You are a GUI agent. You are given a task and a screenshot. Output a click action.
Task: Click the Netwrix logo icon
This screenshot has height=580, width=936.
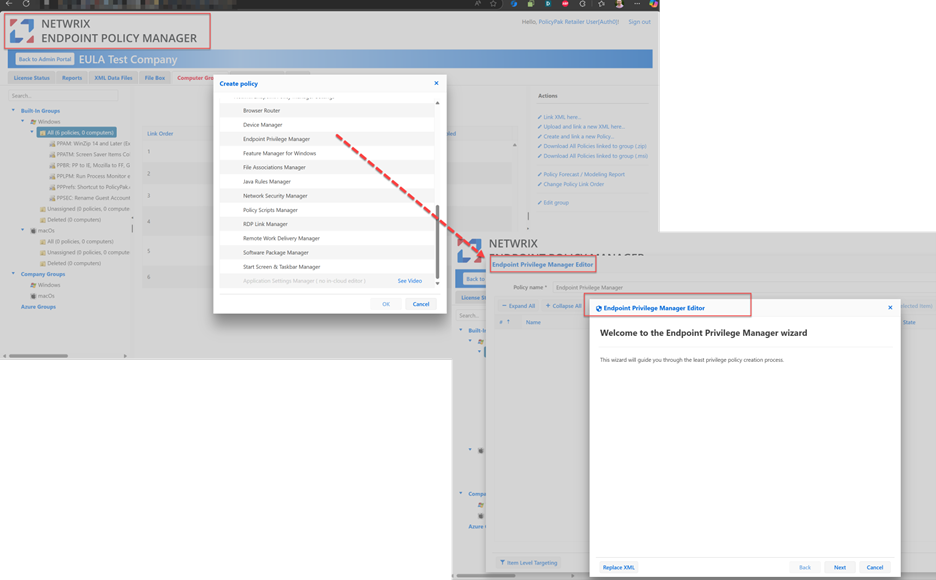pyautogui.click(x=22, y=31)
